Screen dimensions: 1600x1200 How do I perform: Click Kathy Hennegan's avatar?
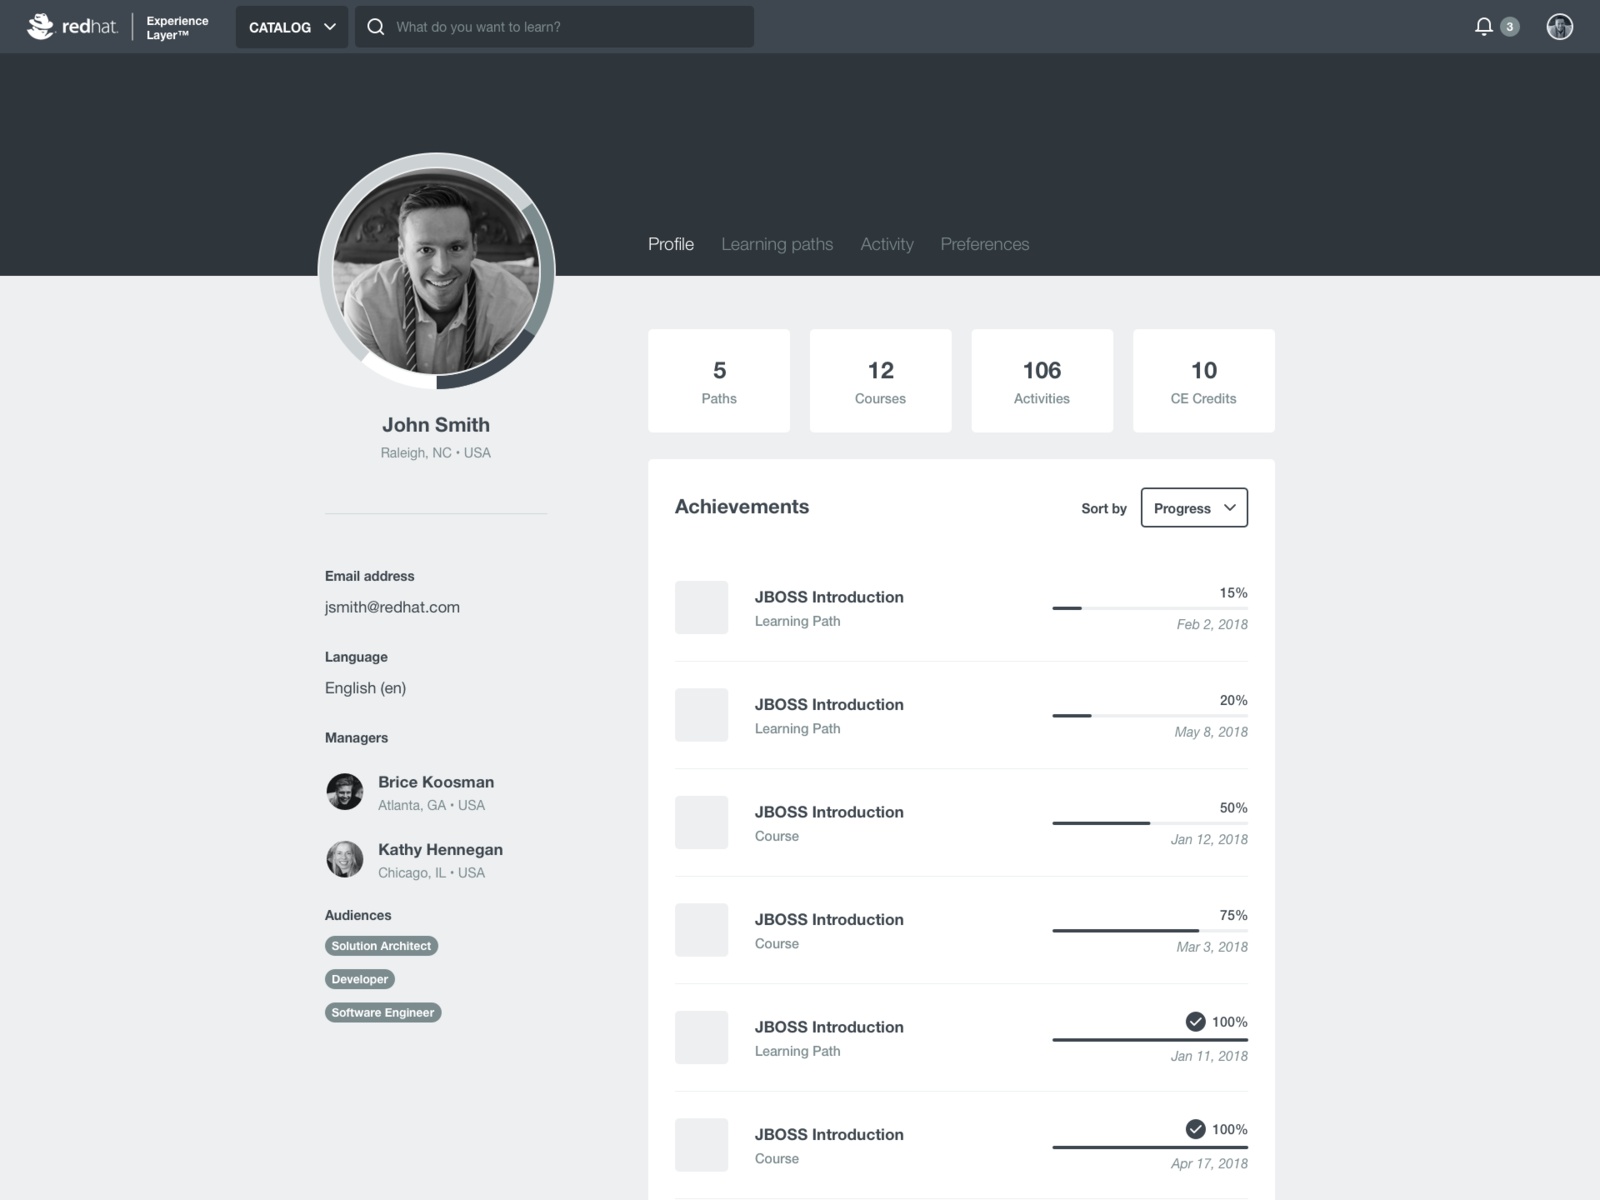(x=344, y=859)
